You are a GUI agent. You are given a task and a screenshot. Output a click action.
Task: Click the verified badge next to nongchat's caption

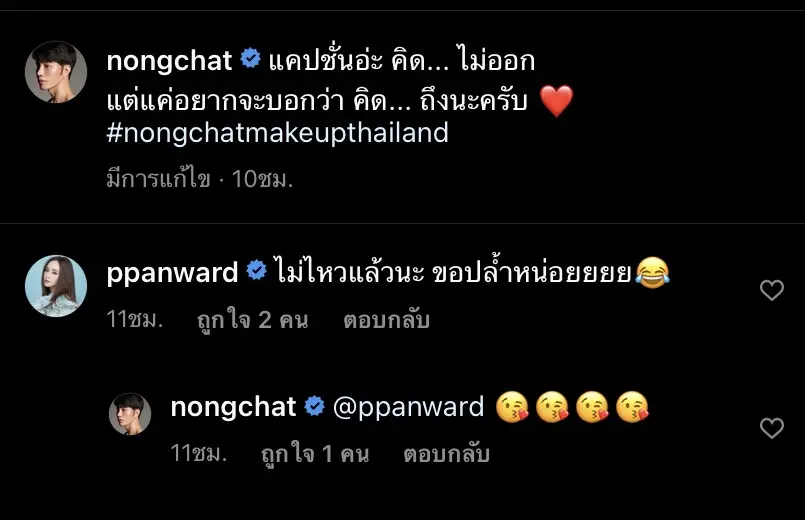pyautogui.click(x=251, y=58)
